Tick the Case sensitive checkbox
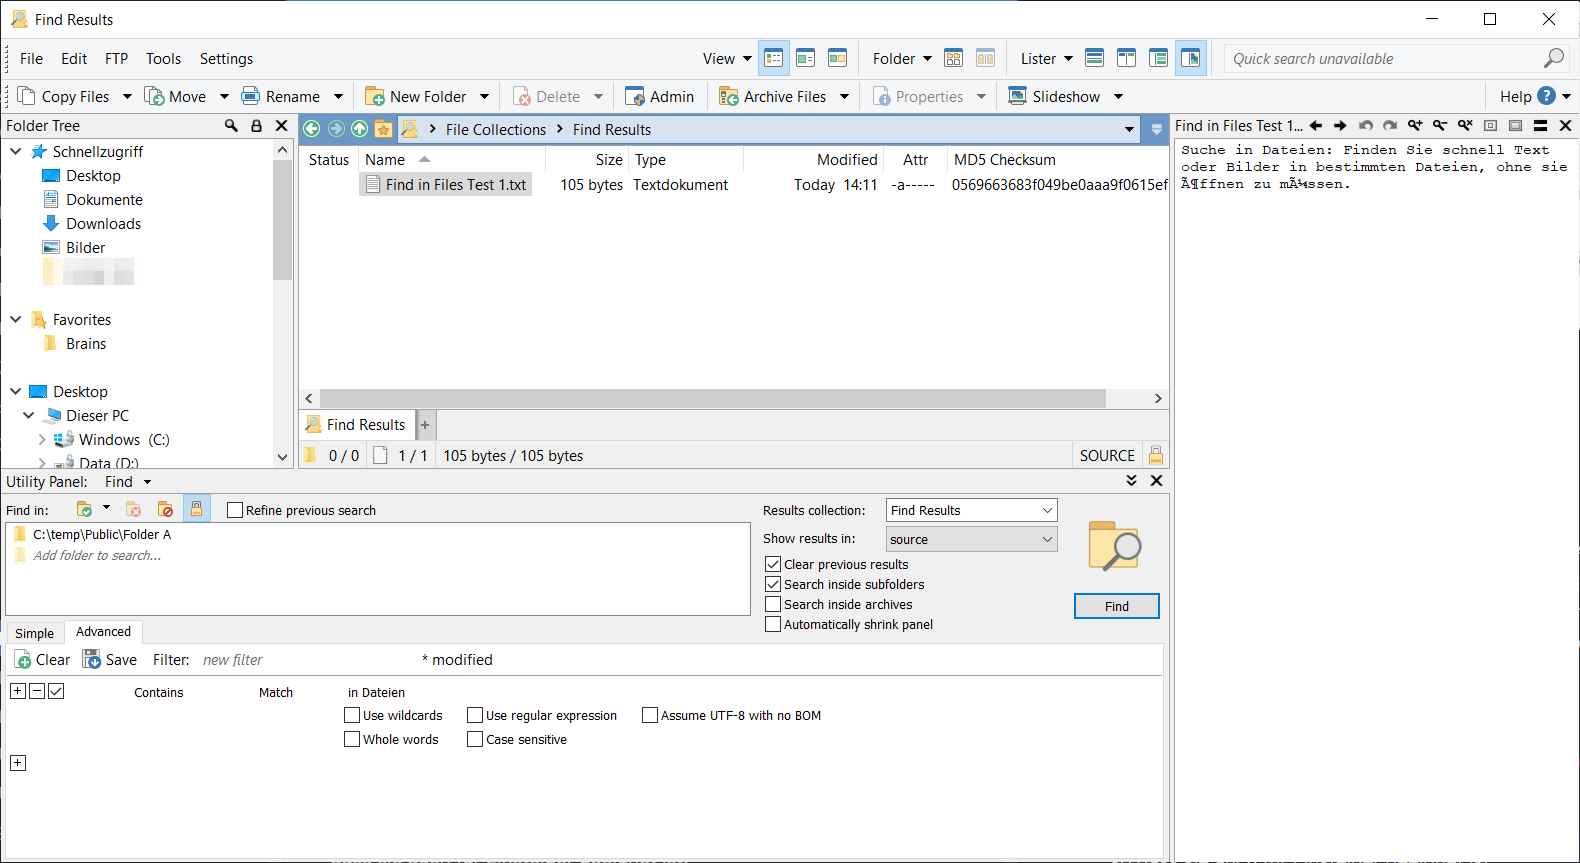The height and width of the screenshot is (863, 1580). [475, 739]
